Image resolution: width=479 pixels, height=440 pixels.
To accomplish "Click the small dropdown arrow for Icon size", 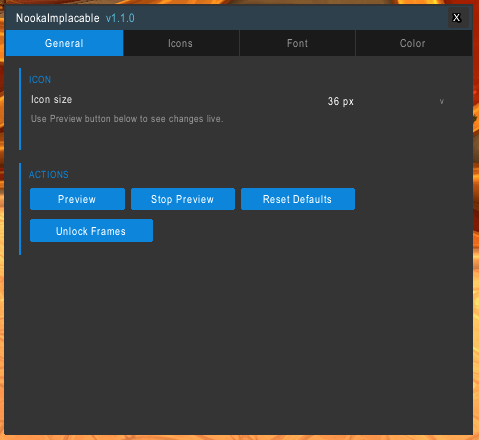I will tap(442, 101).
